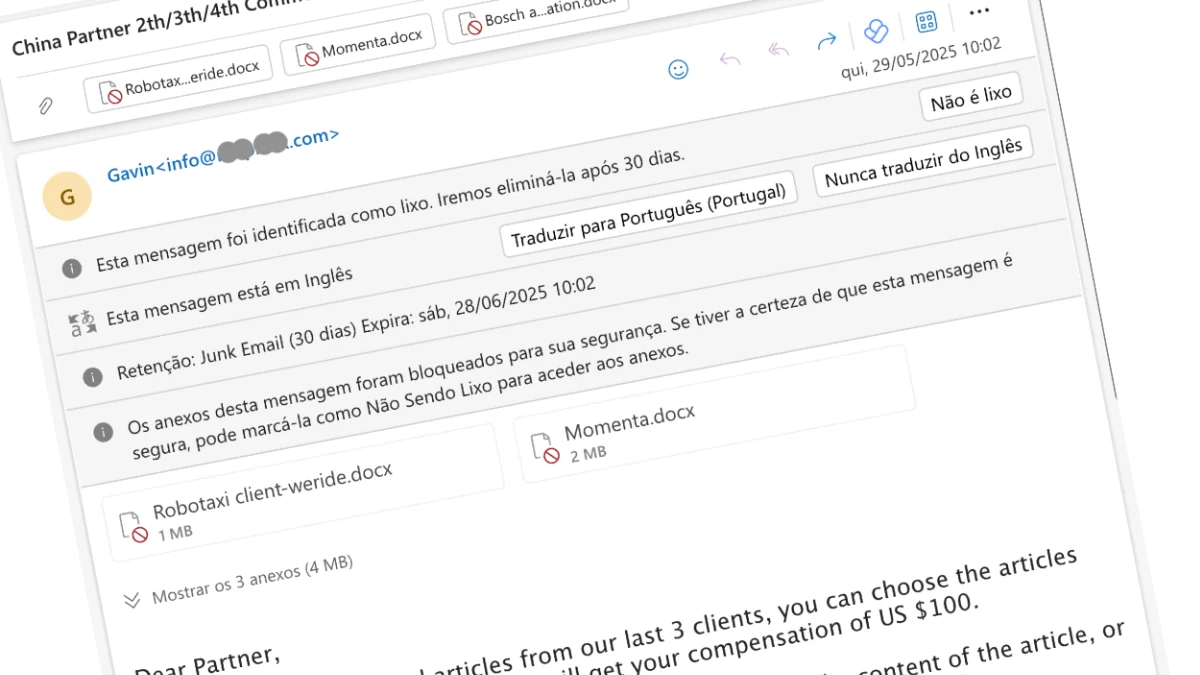Reply all using the double arrow icon
Viewport: 1200px width, 675px height.
tap(779, 50)
